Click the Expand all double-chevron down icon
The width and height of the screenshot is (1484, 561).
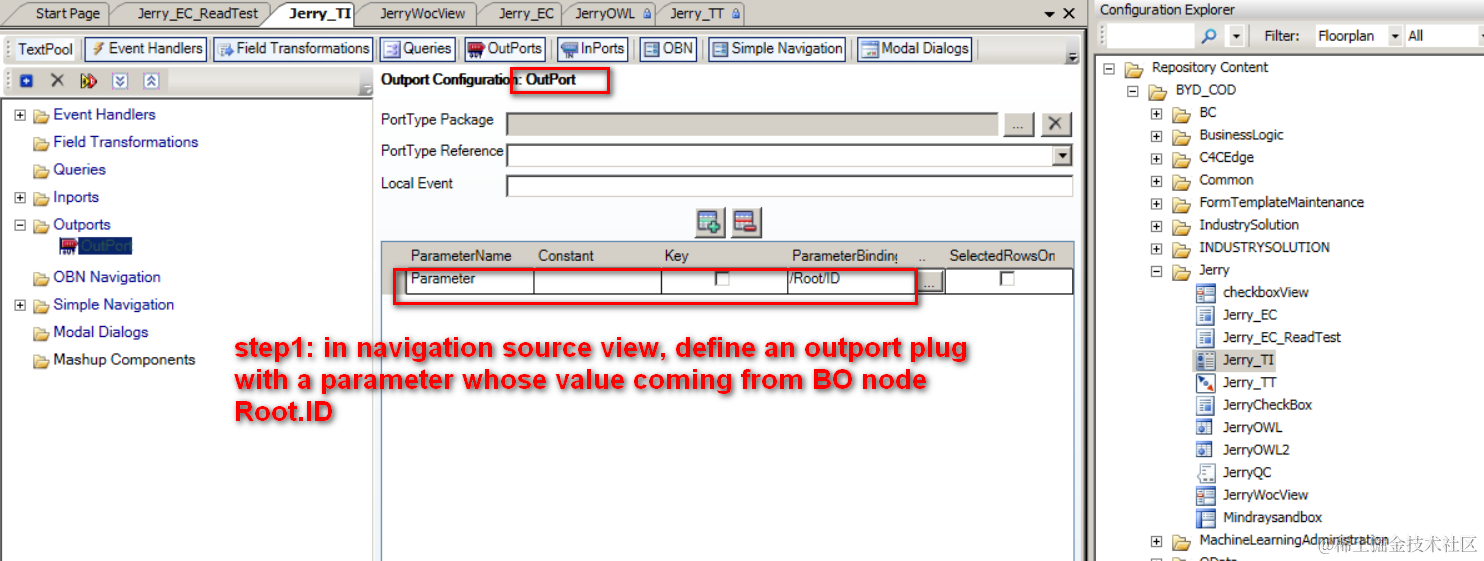click(120, 81)
